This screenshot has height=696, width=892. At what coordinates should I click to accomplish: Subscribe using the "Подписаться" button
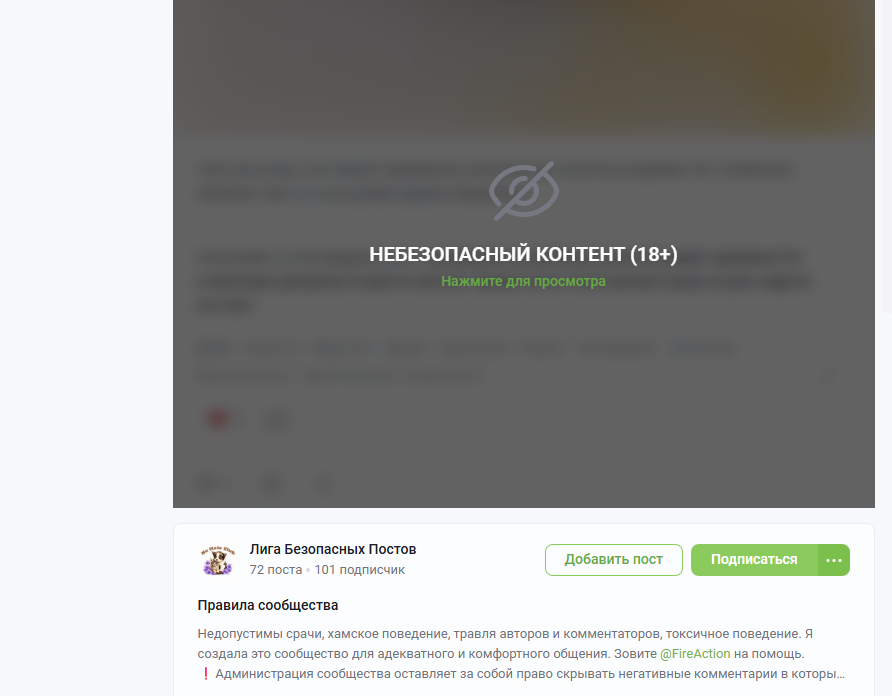pos(754,559)
